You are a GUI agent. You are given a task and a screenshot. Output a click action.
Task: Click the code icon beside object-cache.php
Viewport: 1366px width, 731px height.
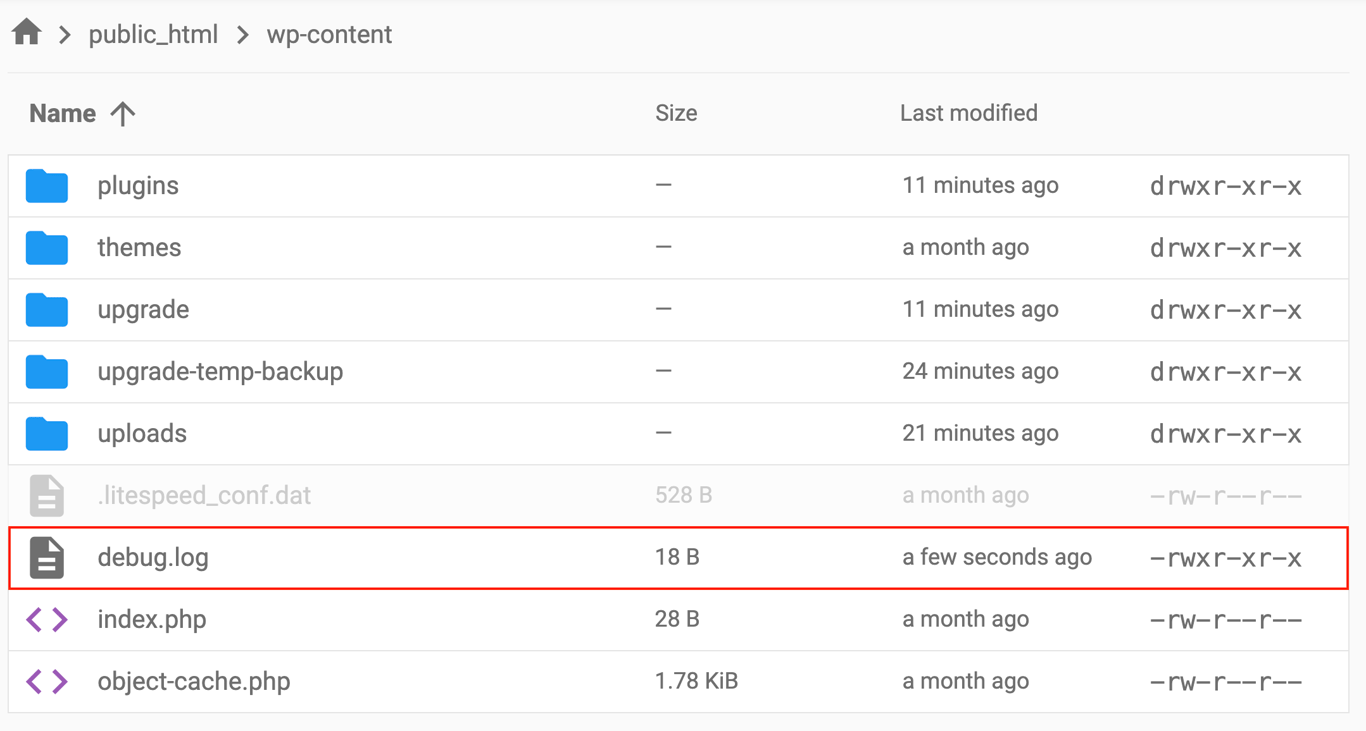46,681
